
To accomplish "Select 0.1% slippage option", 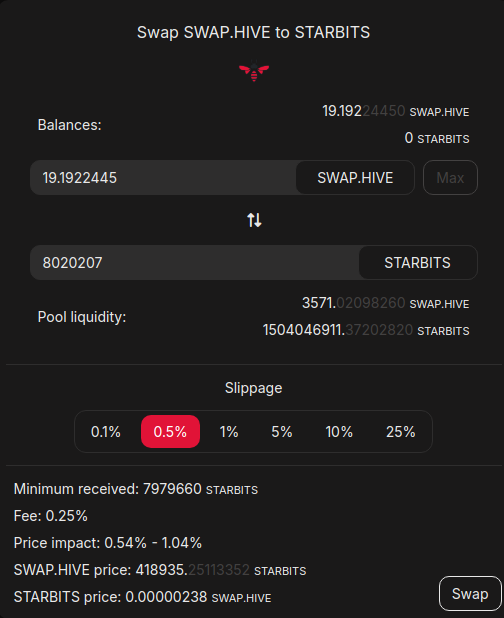I will tap(106, 432).
